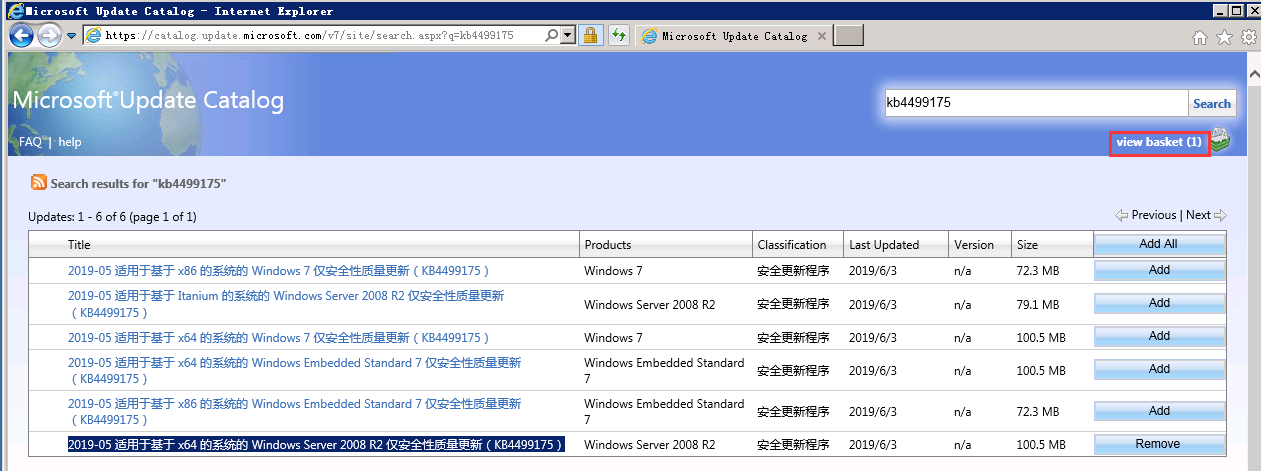The width and height of the screenshot is (1261, 471).
Task: Click the Search button
Action: (1211, 103)
